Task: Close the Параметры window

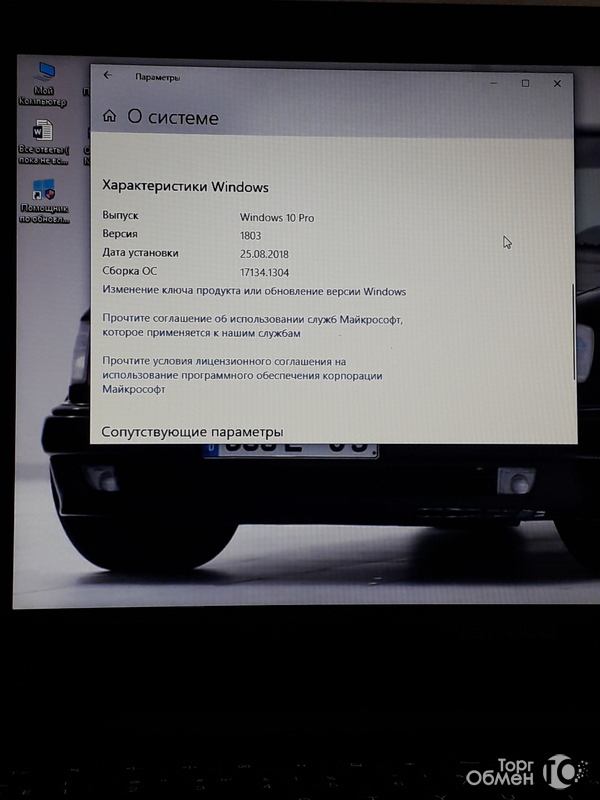Action: click(x=558, y=83)
